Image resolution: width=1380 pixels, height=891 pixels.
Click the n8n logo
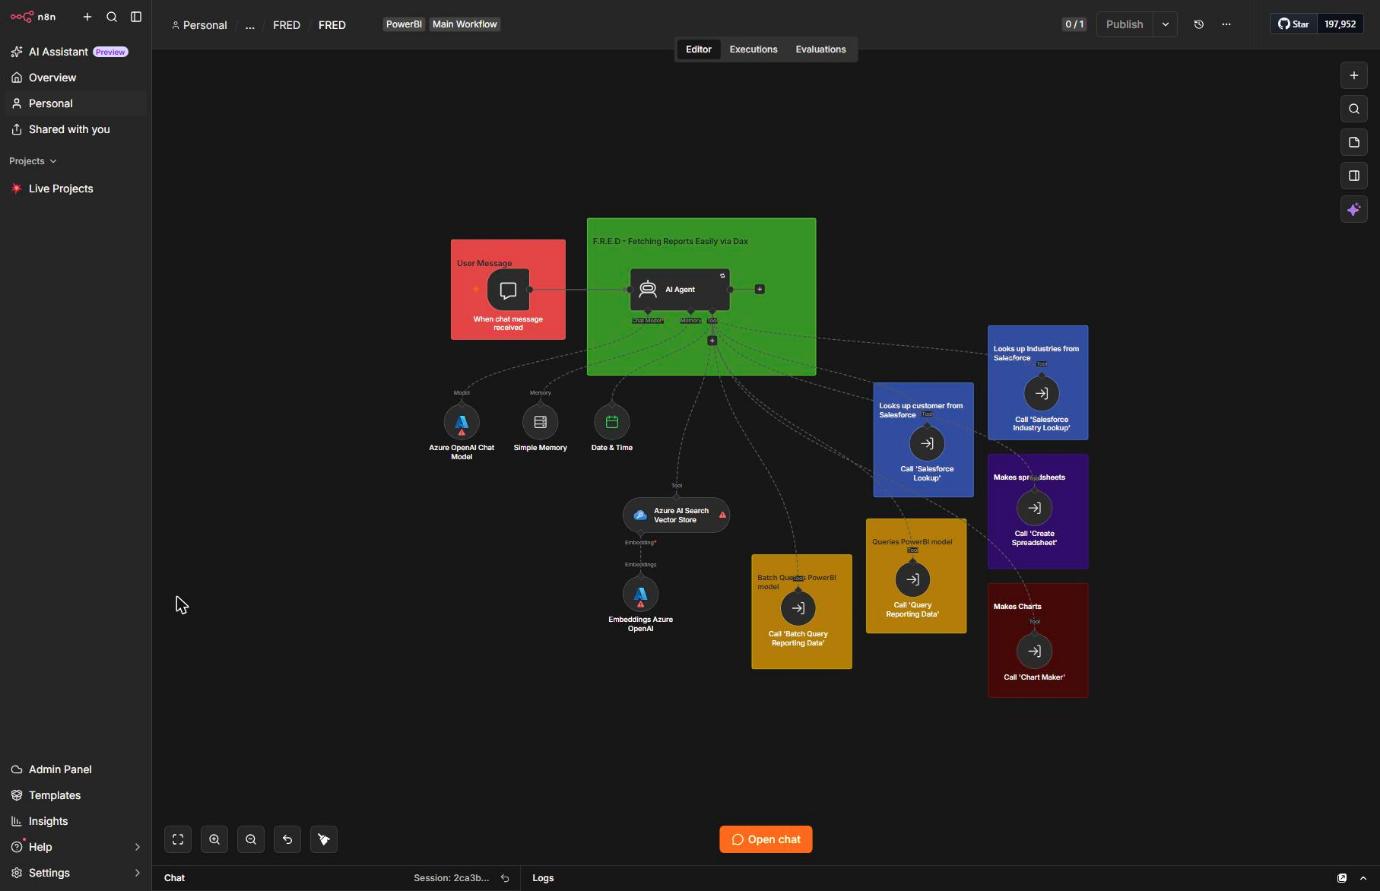point(33,17)
